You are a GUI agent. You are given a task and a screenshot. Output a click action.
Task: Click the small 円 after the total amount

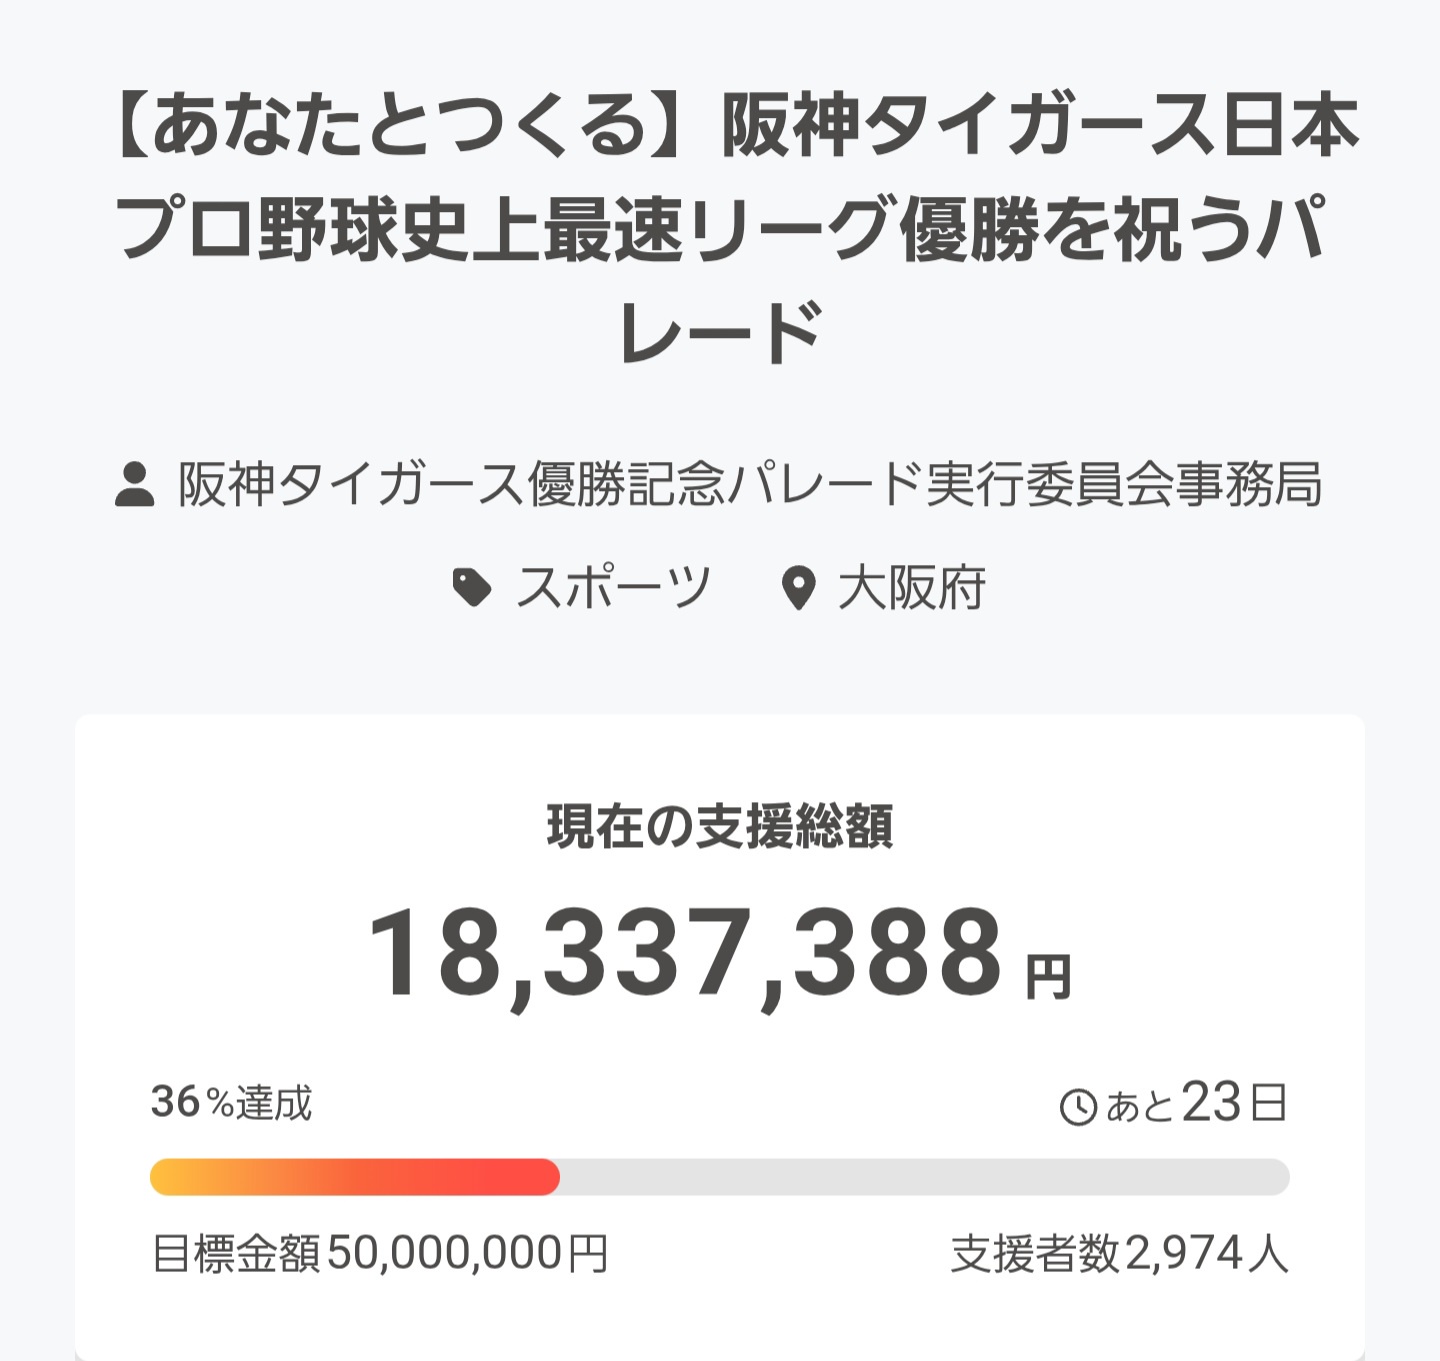pyautogui.click(x=1048, y=977)
